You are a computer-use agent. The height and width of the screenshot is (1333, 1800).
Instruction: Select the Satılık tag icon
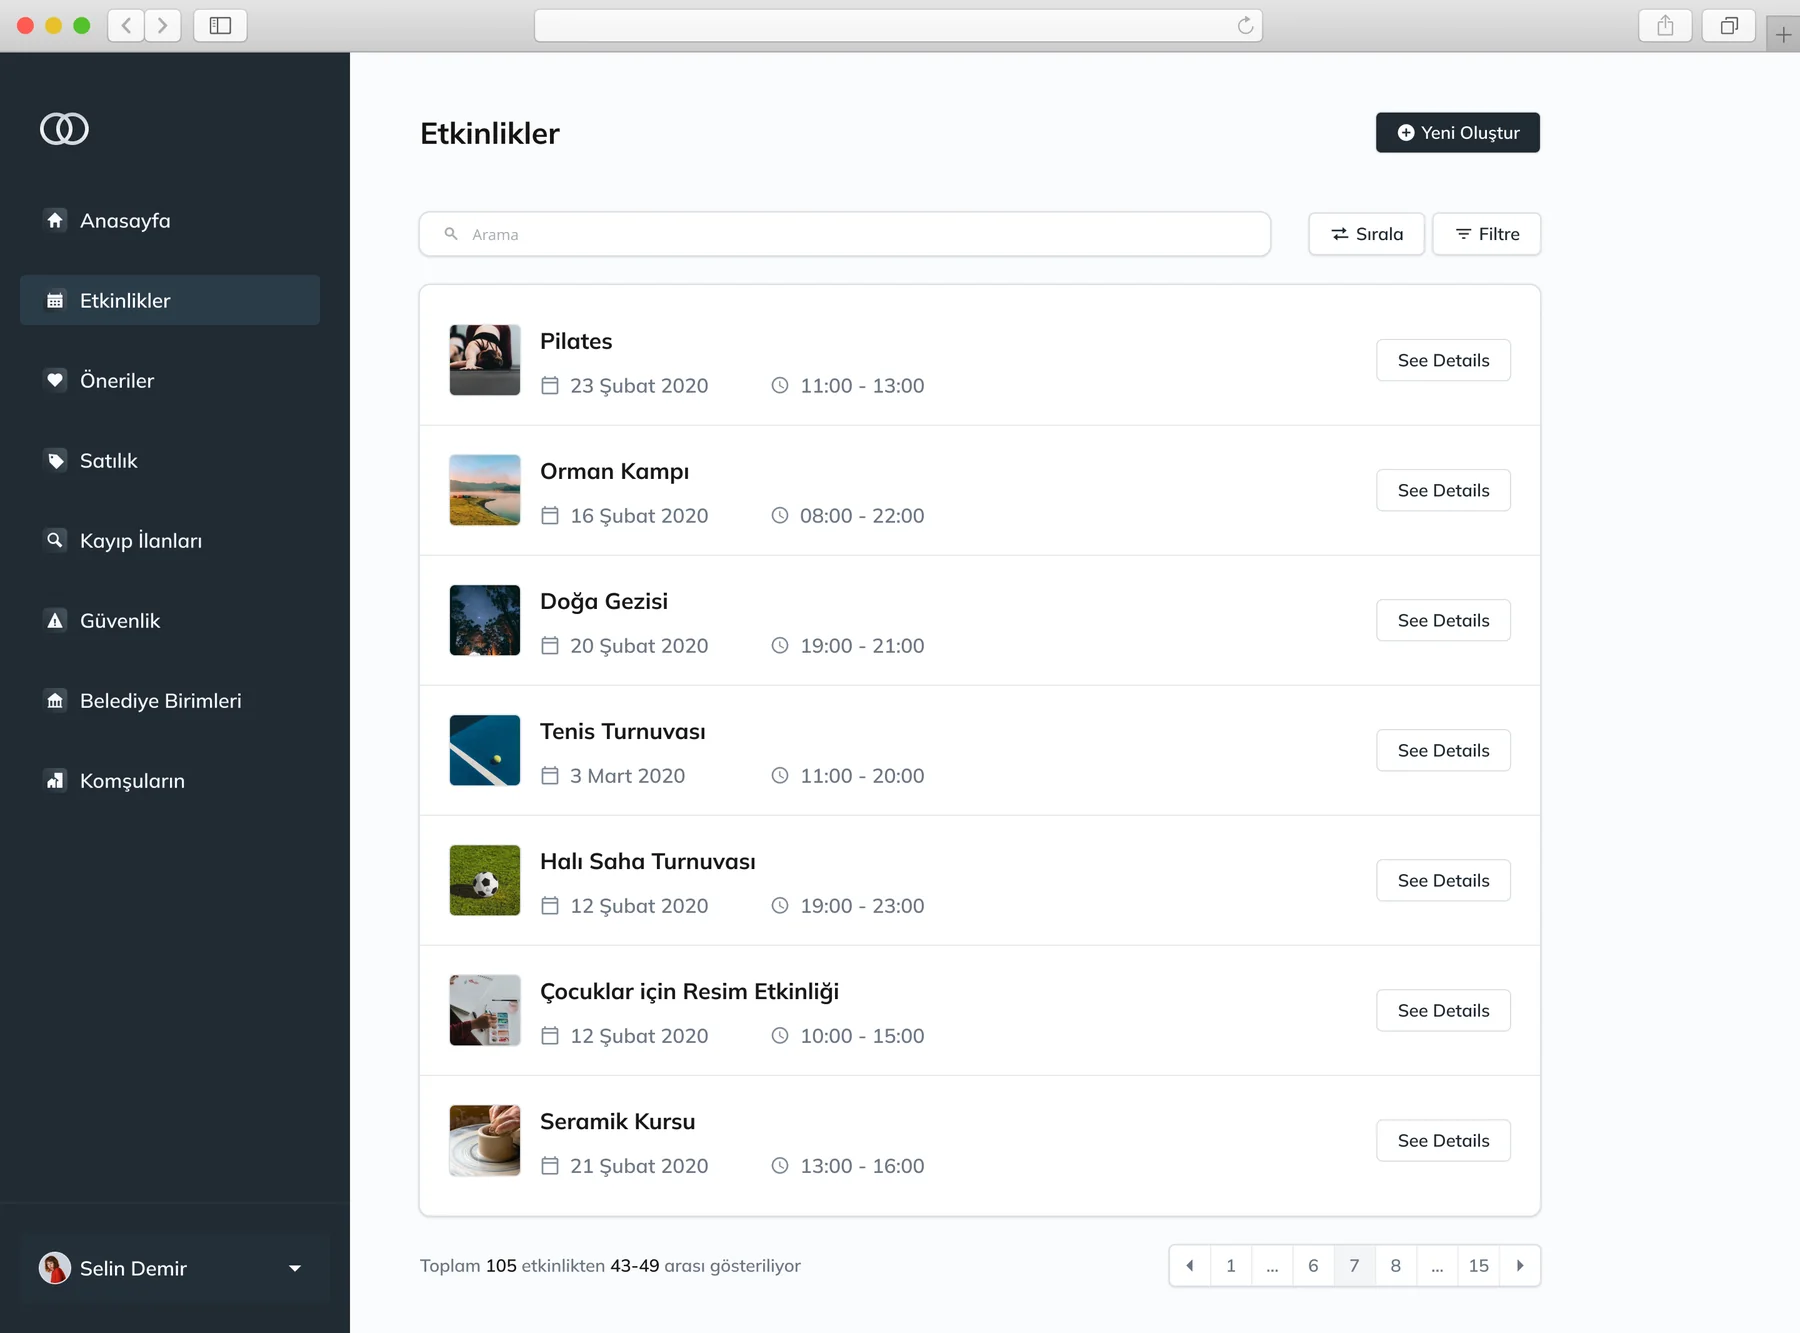55,460
